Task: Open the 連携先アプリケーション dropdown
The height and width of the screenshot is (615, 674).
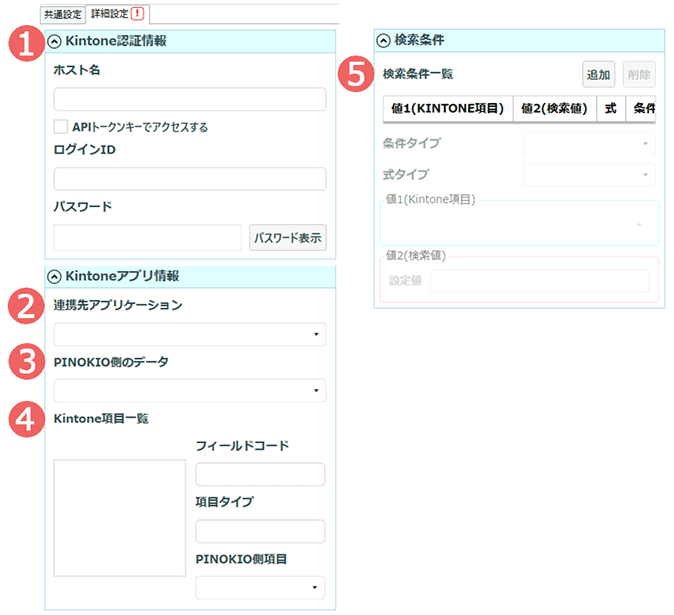Action: (190, 334)
